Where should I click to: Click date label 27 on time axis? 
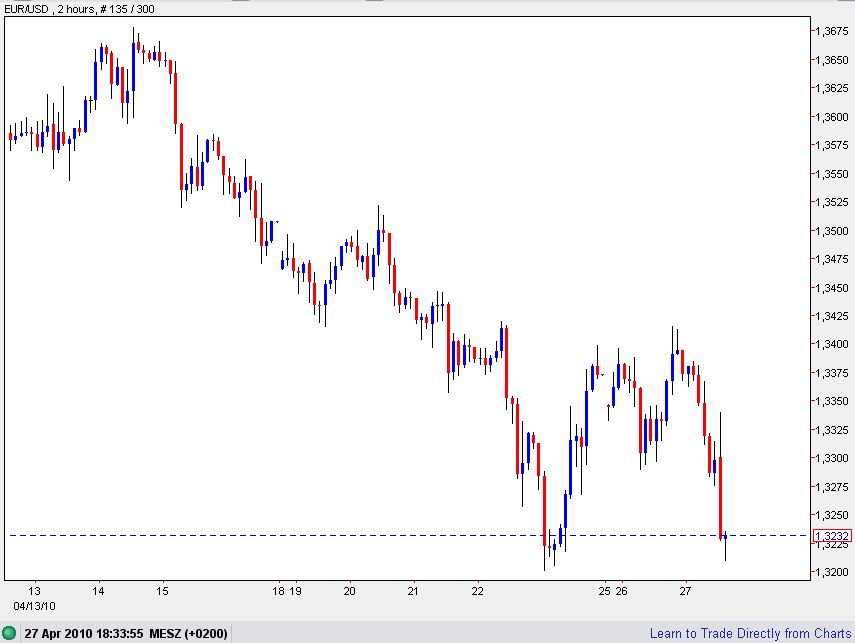tap(685, 591)
